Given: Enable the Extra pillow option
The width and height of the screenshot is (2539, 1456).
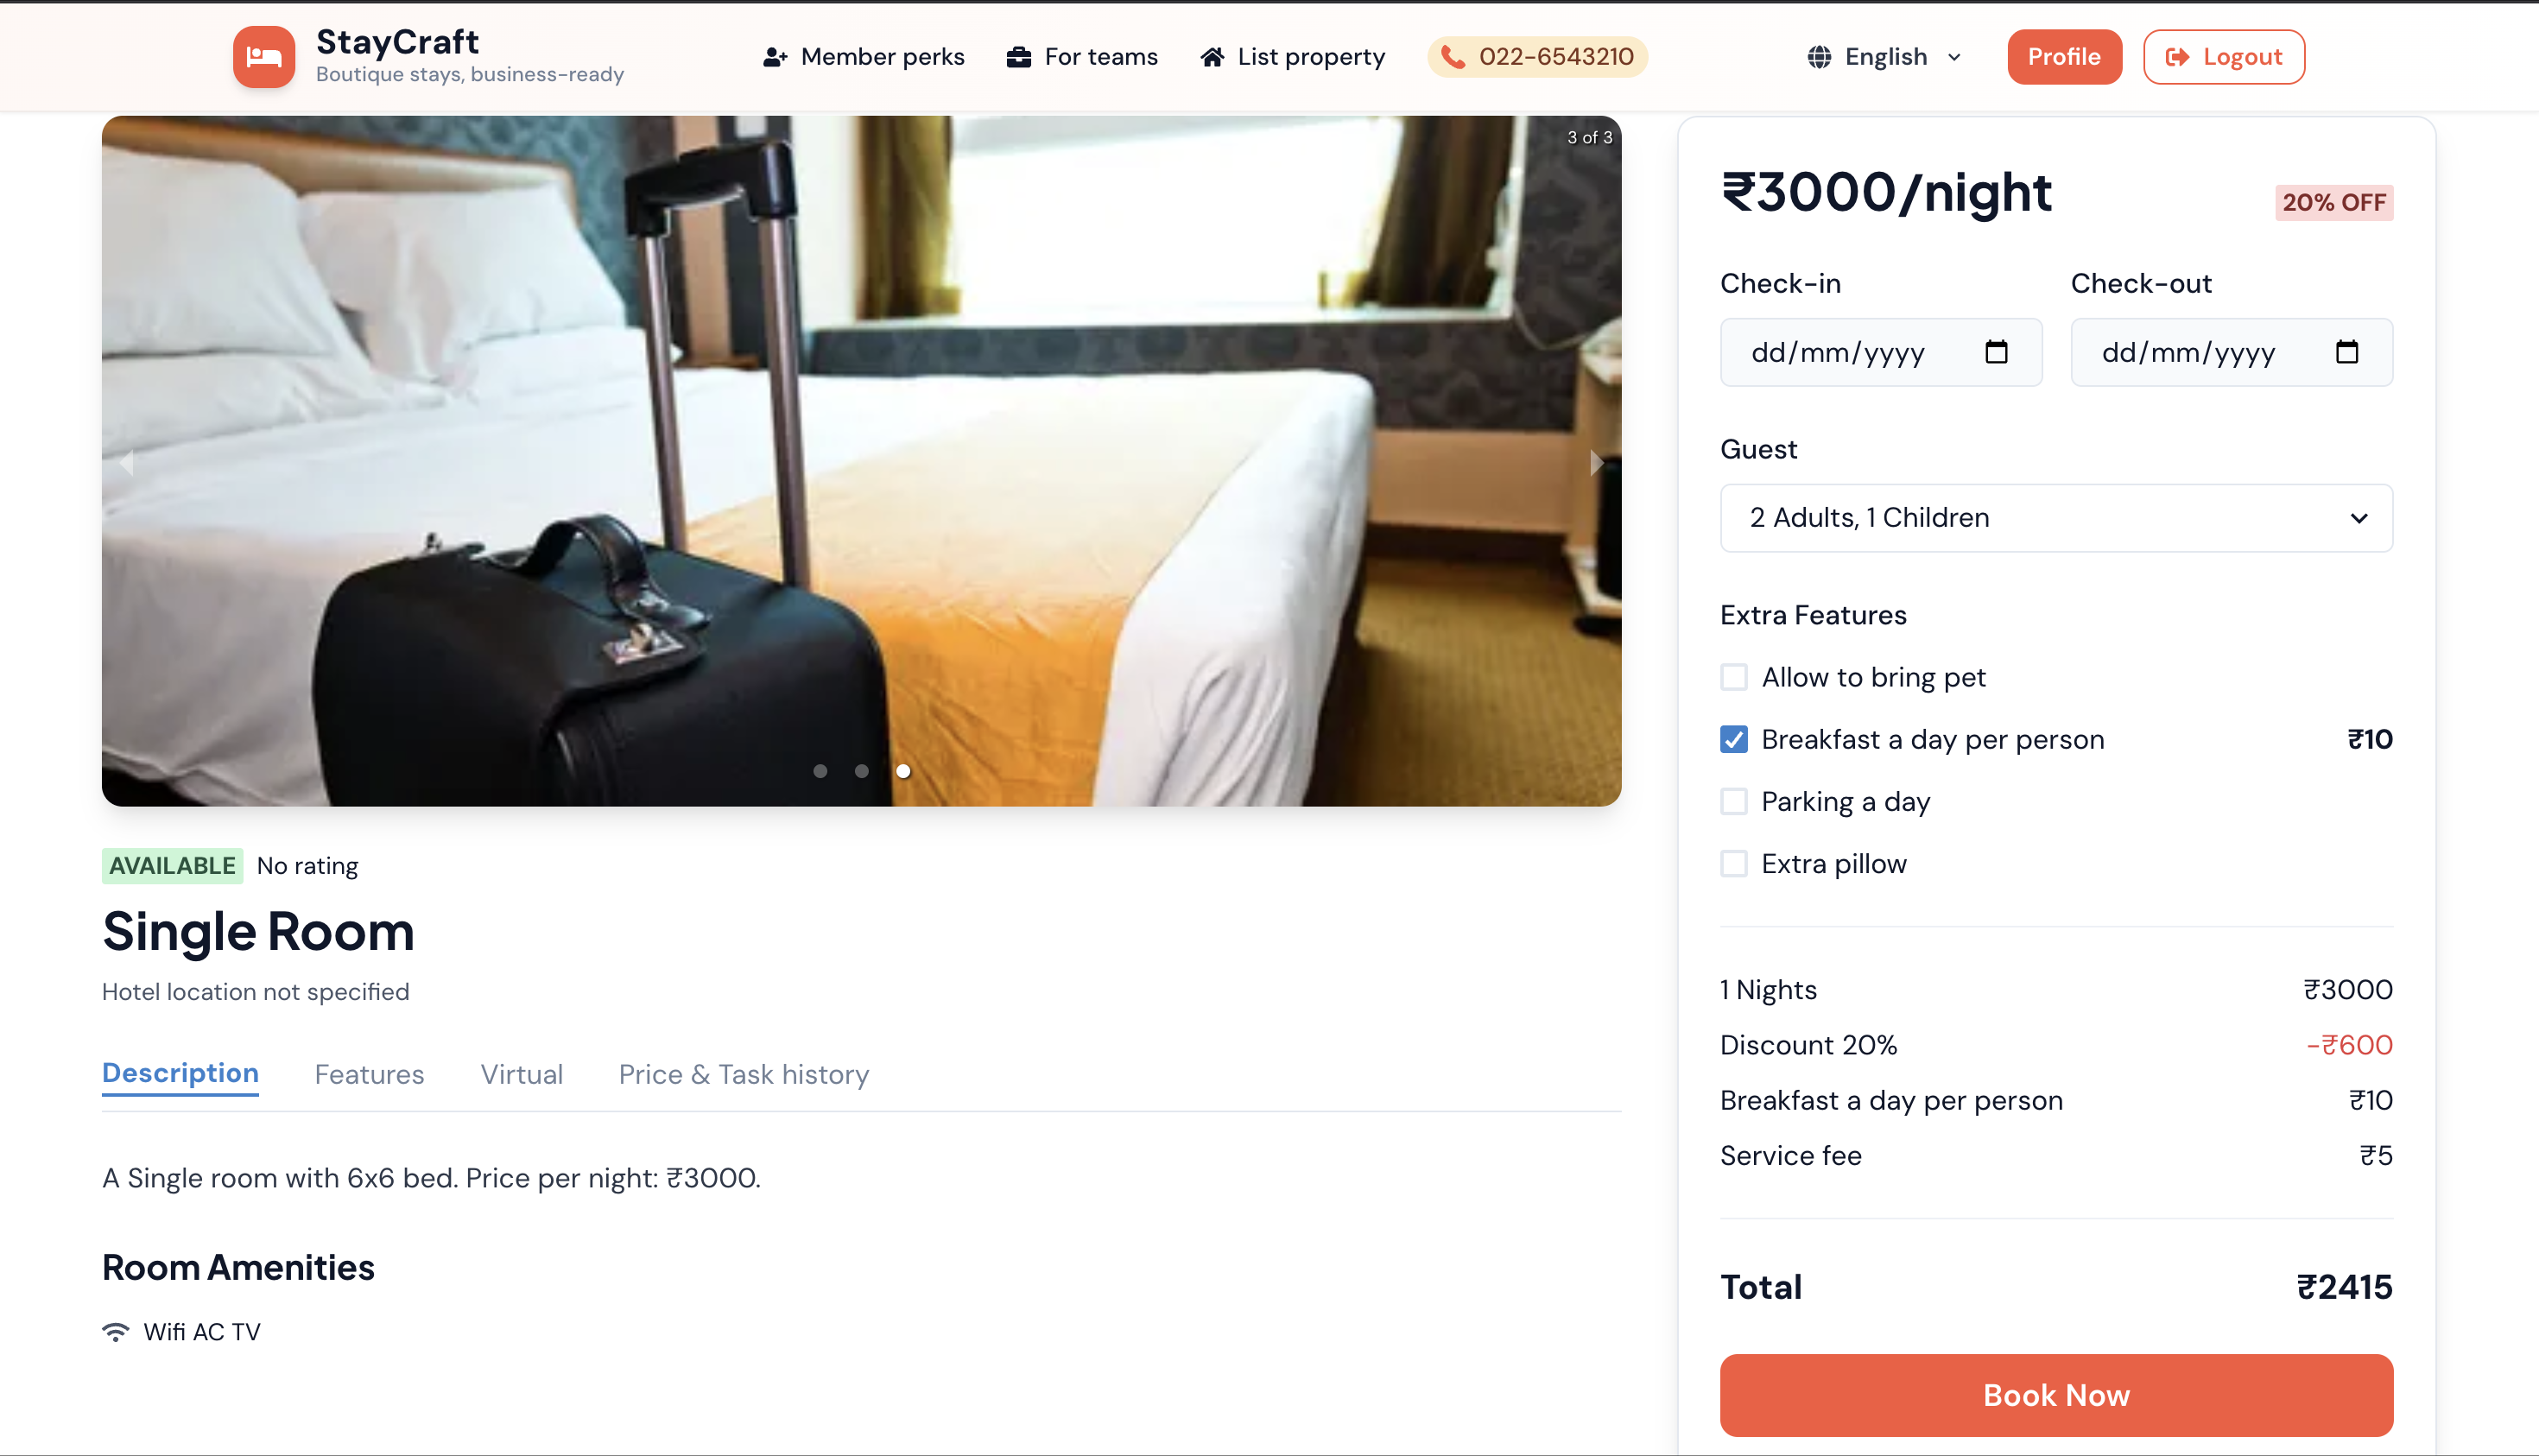Looking at the screenshot, I should (x=1733, y=863).
